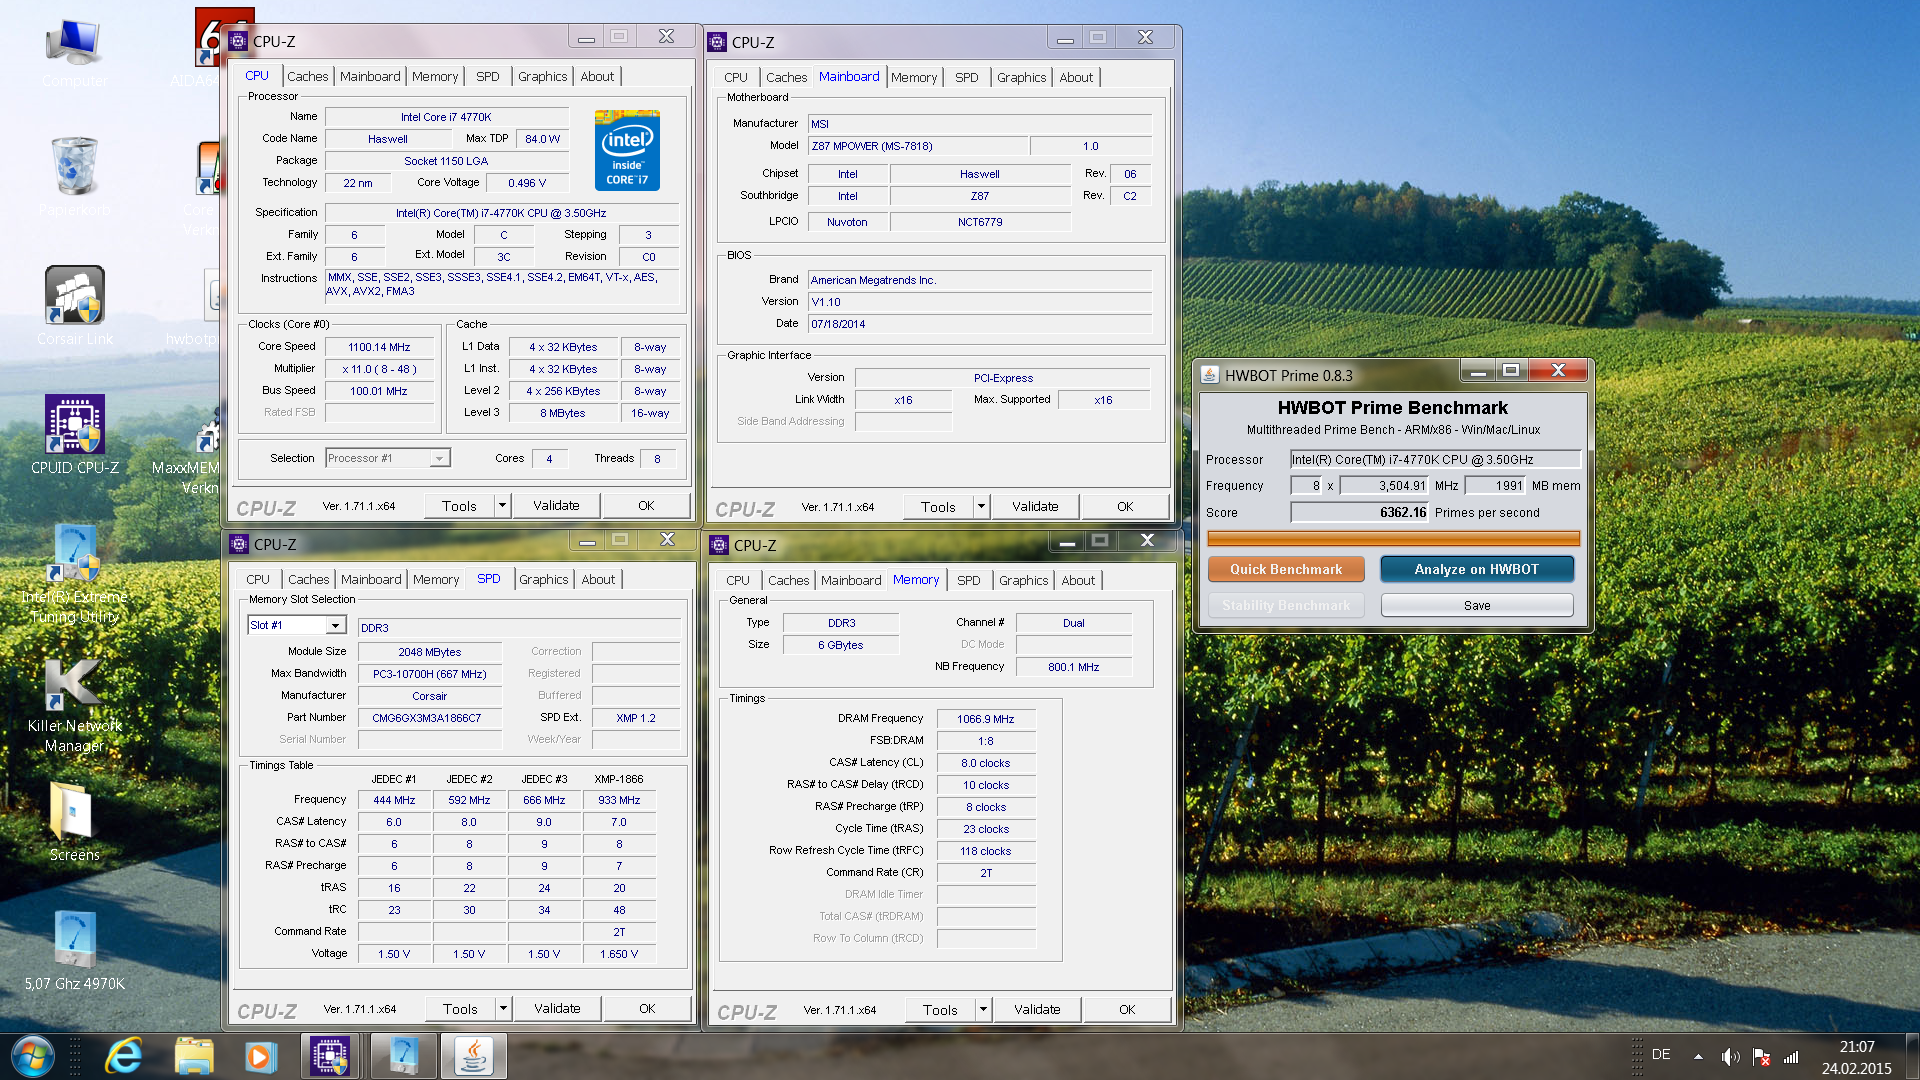Click the DE language indicator in the tray
The image size is (1920, 1080).
(x=1661, y=1054)
